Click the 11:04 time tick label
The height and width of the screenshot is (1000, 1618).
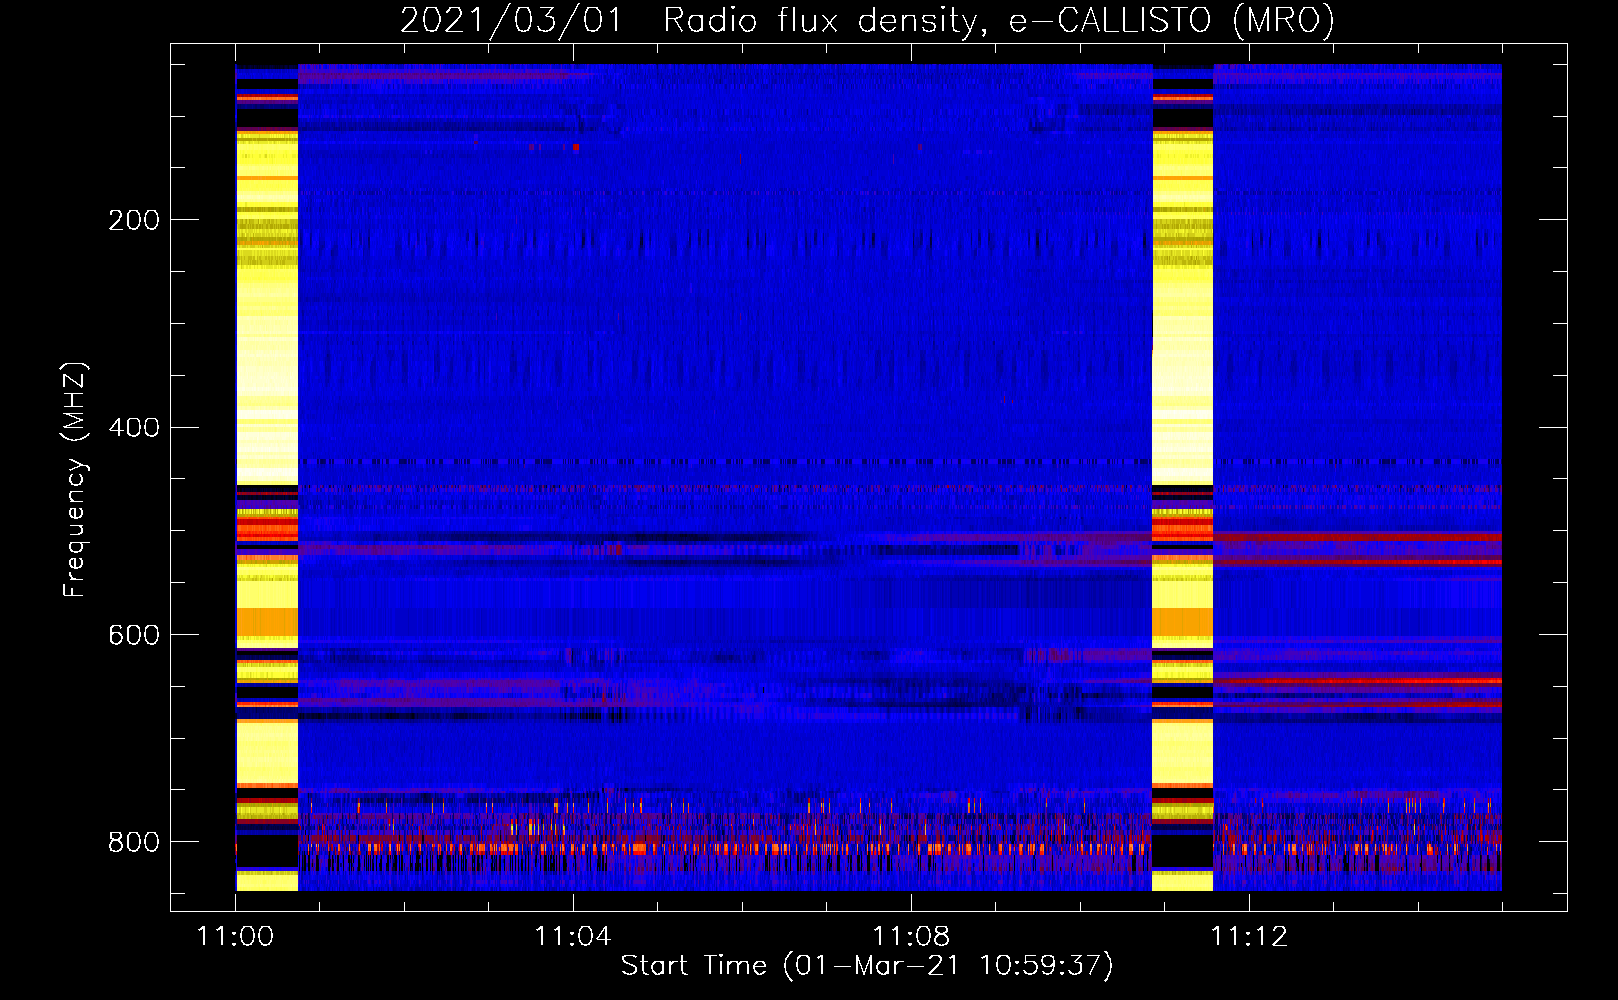(x=573, y=937)
